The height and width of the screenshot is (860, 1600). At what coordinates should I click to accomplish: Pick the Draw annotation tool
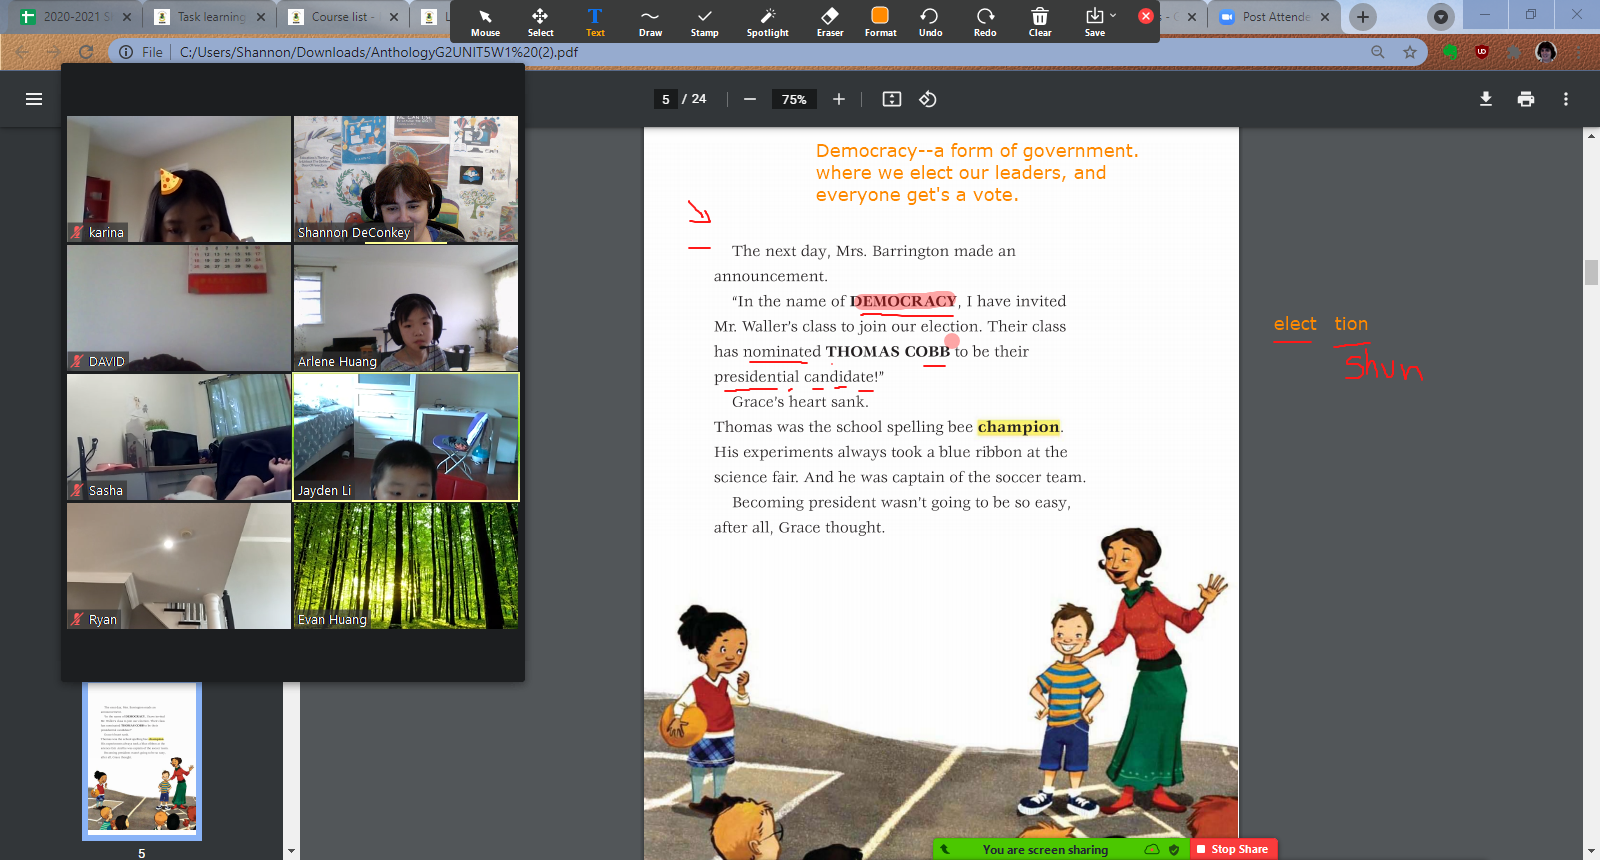650,22
